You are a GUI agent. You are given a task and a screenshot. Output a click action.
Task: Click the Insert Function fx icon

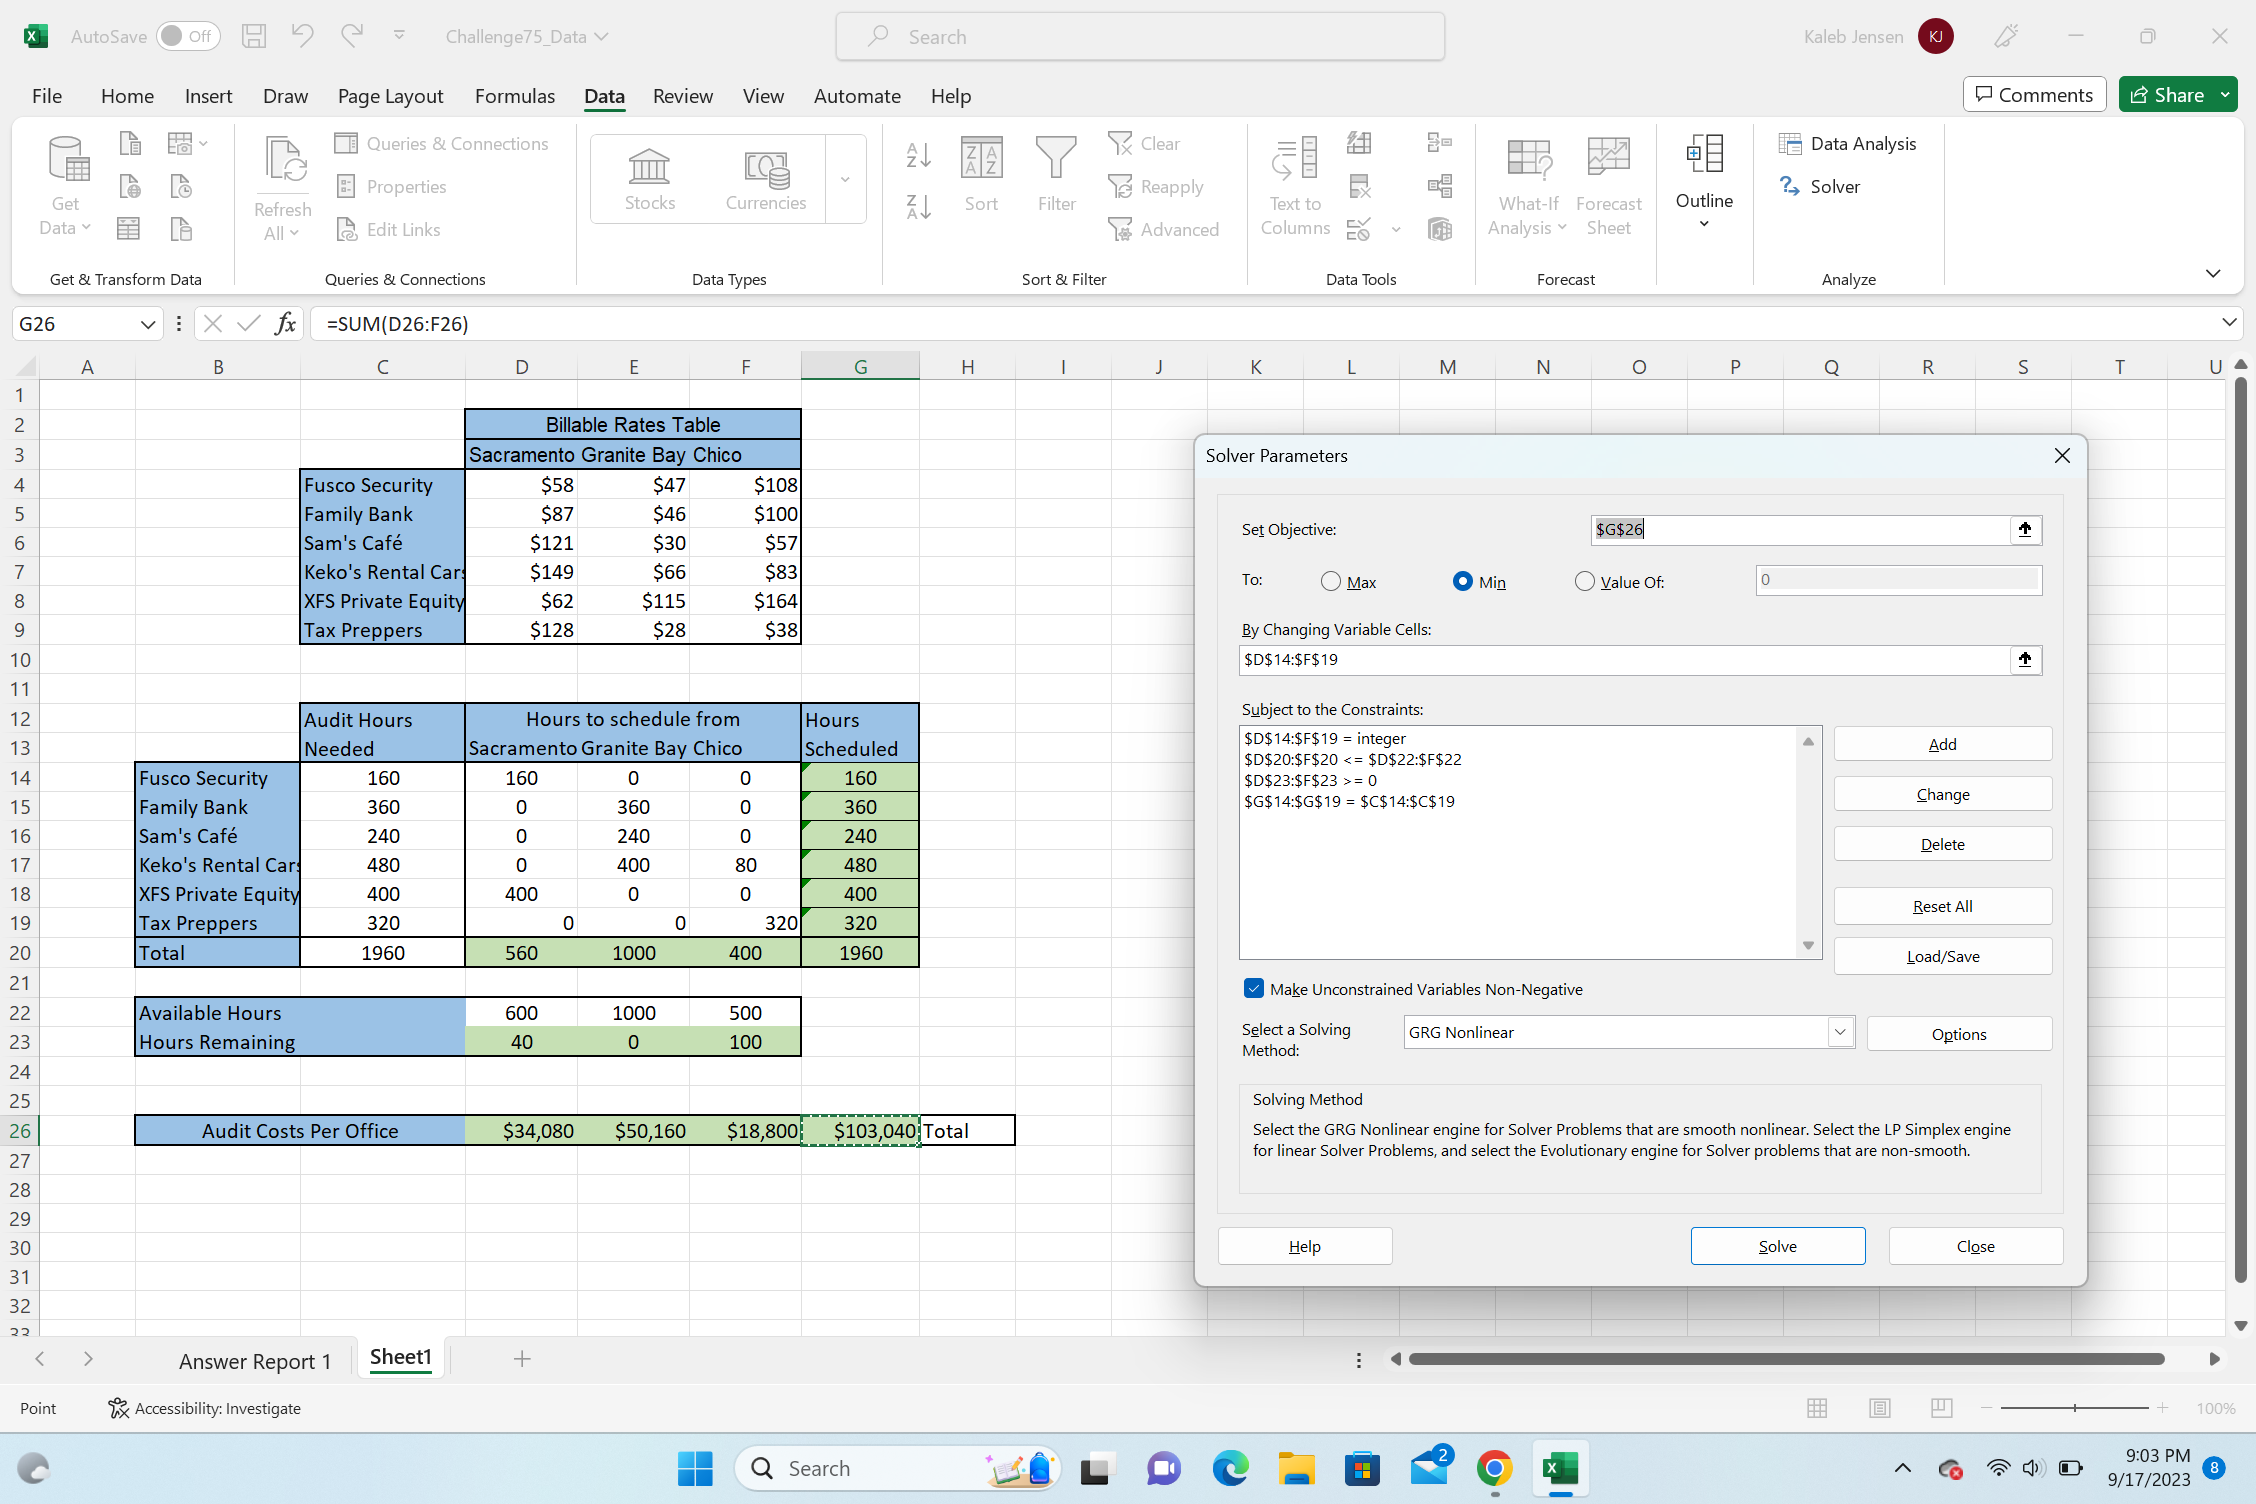coord(285,324)
